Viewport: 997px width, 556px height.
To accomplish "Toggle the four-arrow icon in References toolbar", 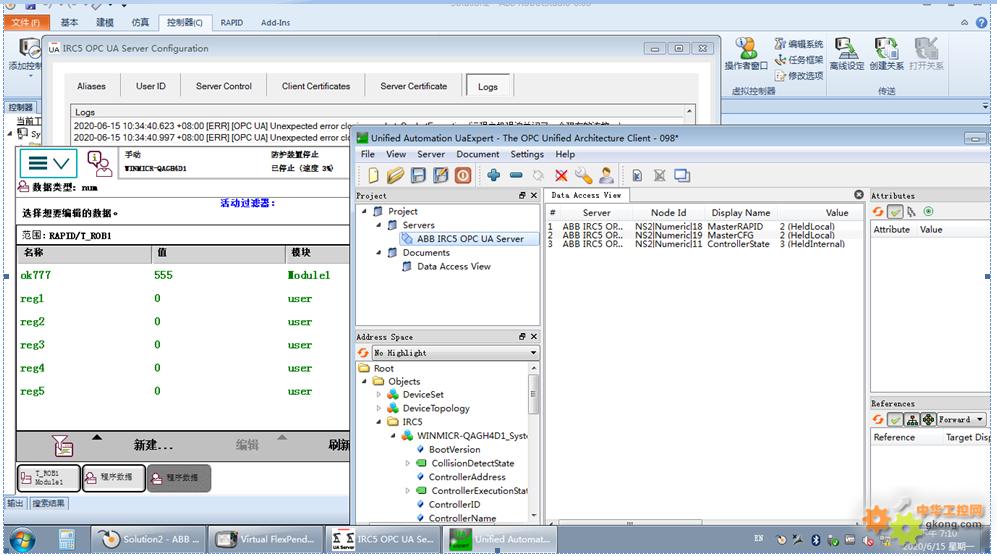I will click(929, 419).
